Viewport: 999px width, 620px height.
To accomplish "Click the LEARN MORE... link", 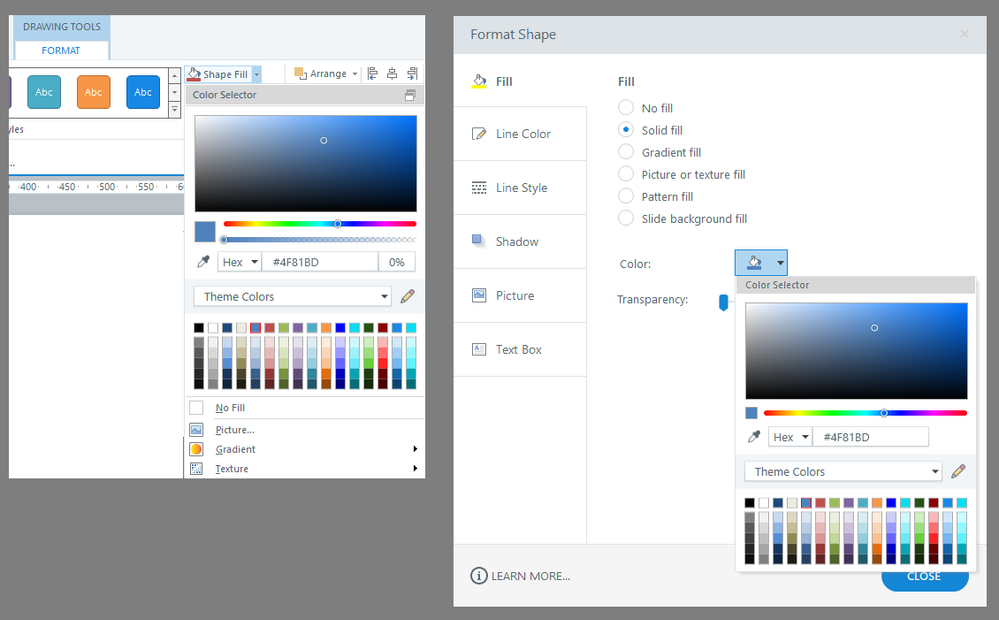I will tap(531, 576).
